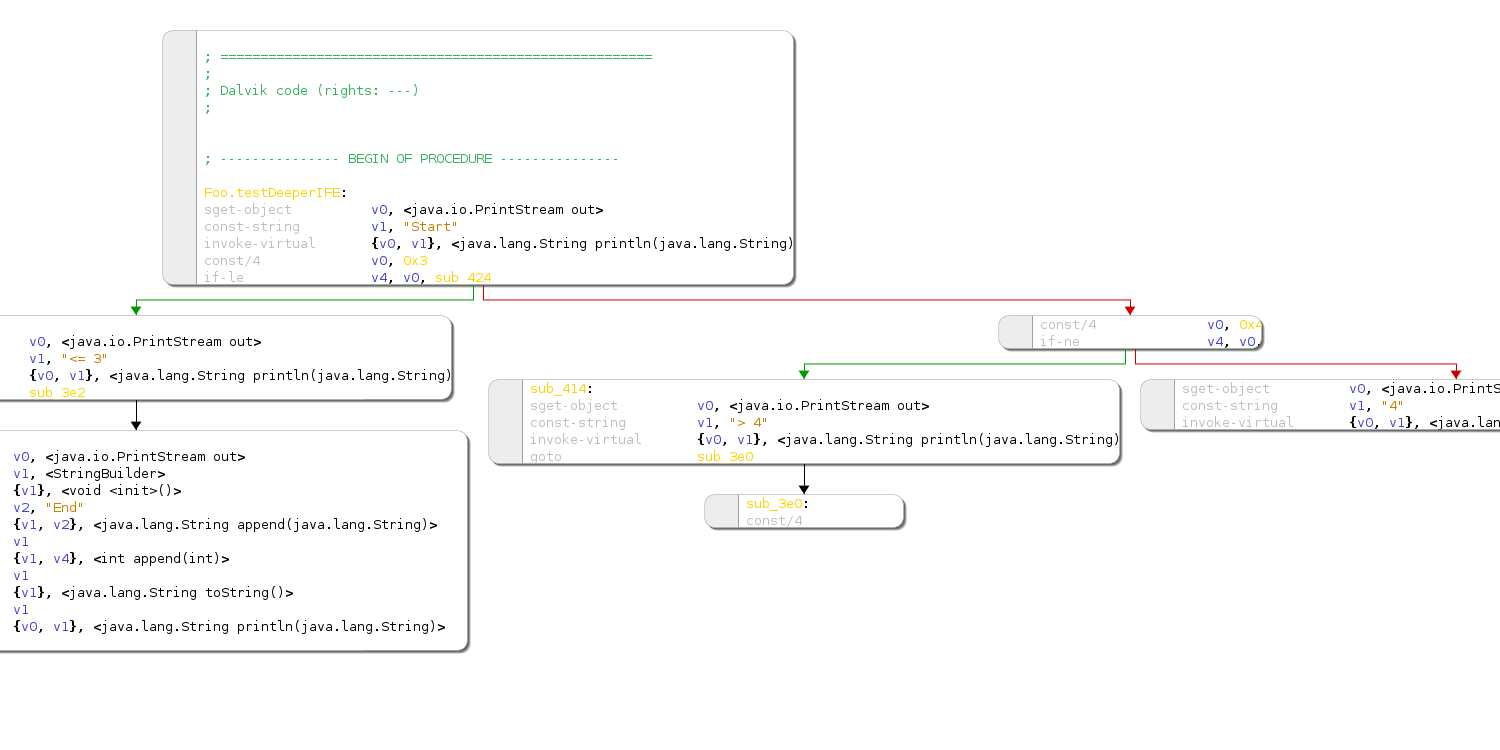Click the 0x4 constant value
The image size is (1500, 750).
(1250, 325)
